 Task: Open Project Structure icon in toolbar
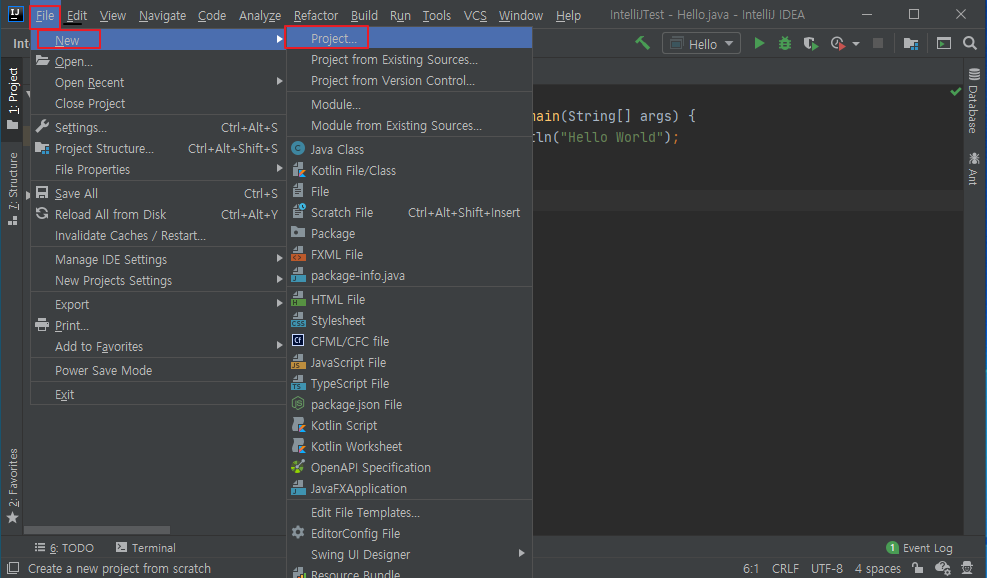(x=911, y=43)
